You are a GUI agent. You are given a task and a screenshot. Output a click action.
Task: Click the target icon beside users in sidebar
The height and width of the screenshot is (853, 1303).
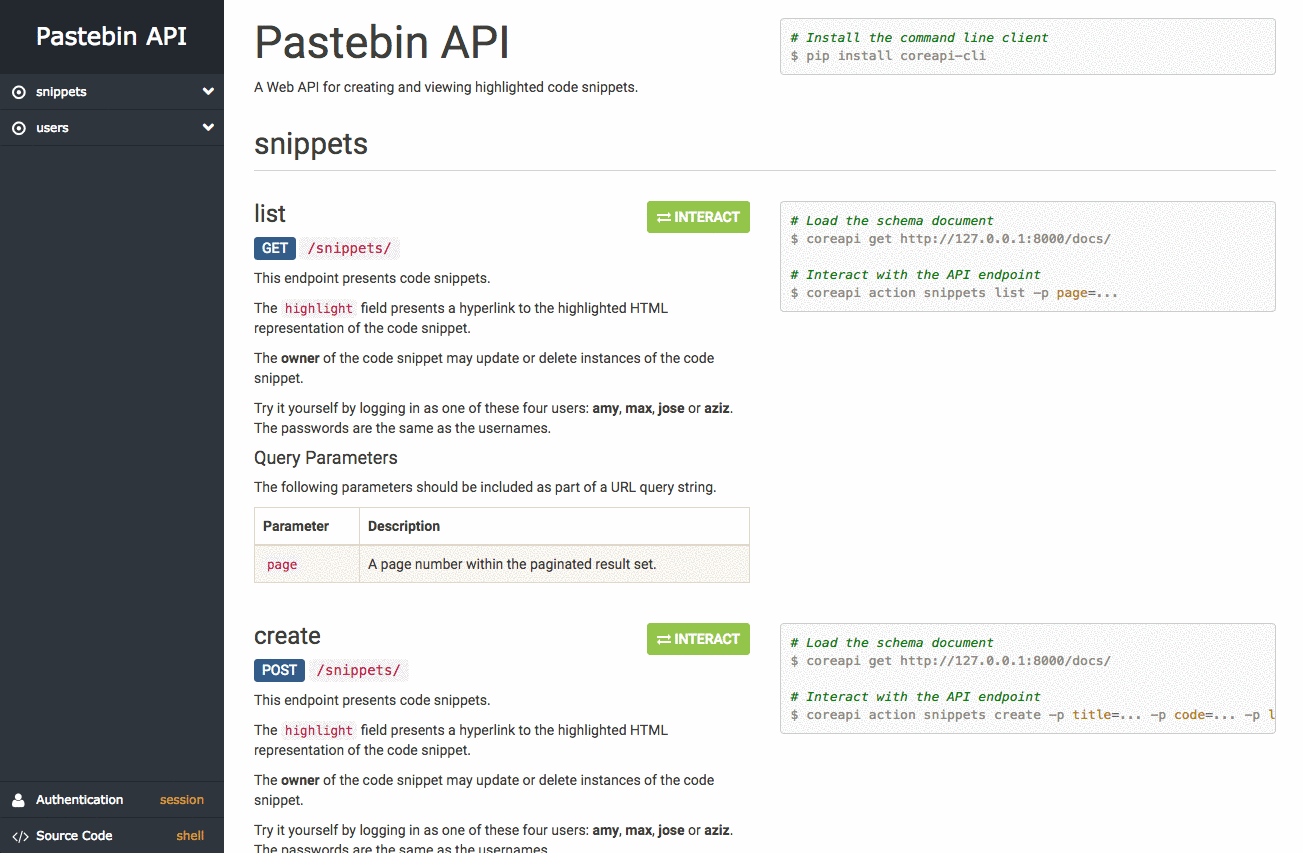tap(20, 127)
